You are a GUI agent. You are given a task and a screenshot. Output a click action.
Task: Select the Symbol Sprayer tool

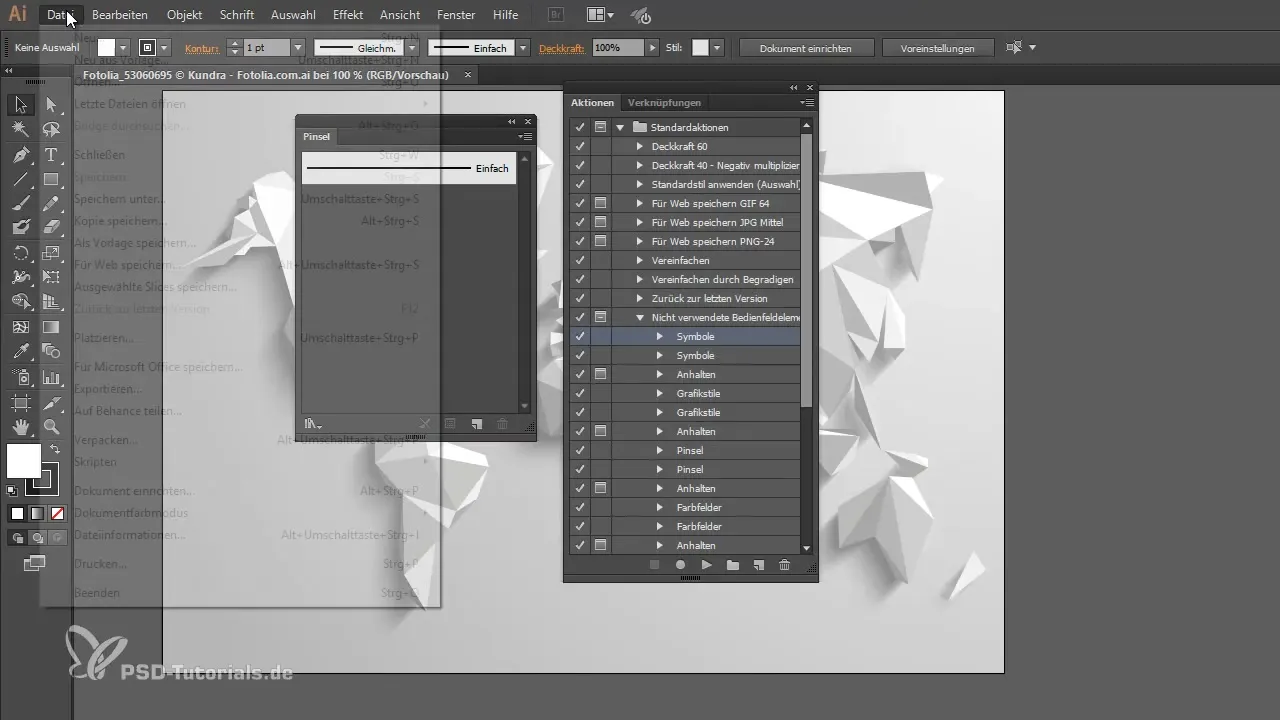tap(21, 377)
